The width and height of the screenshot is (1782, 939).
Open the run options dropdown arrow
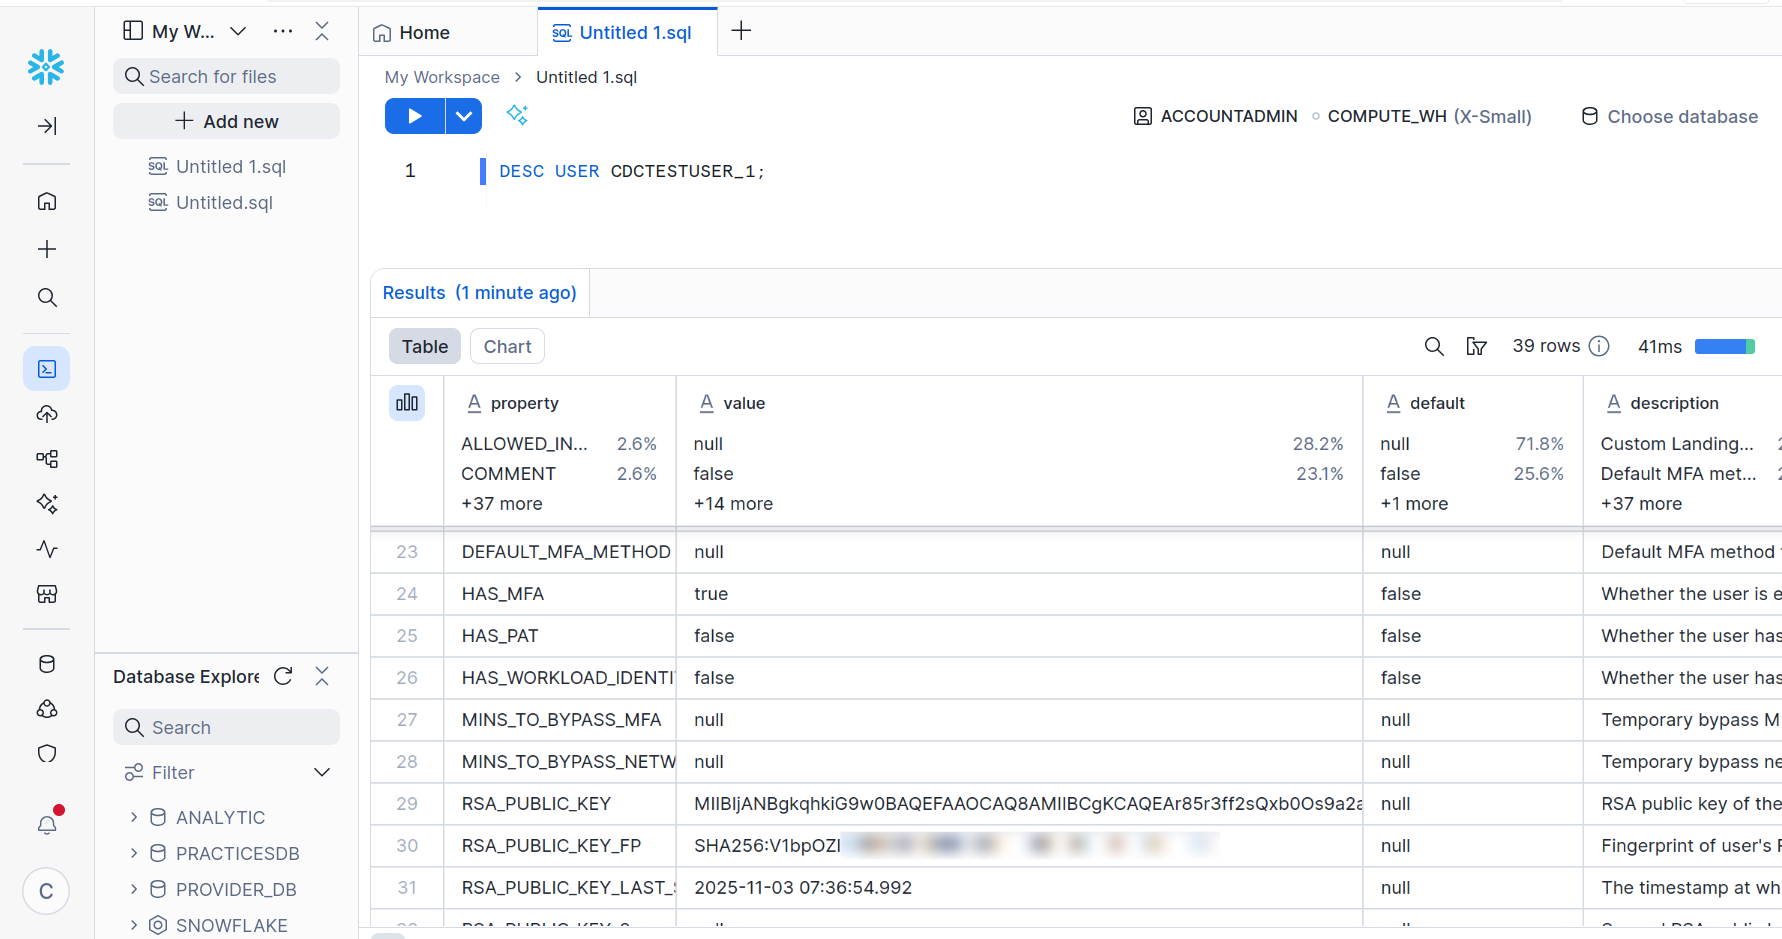[x=464, y=116]
